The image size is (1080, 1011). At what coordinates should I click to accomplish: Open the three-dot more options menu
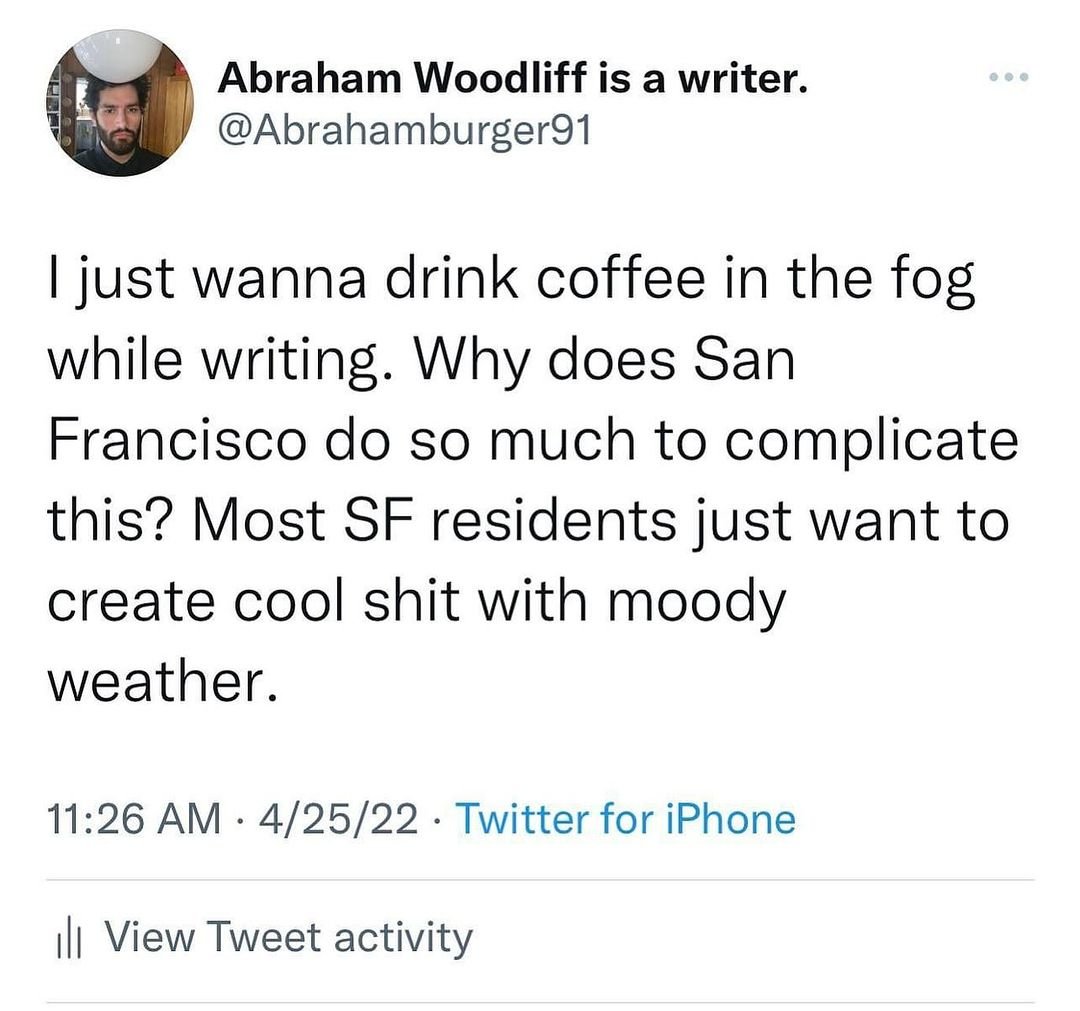(1006, 77)
